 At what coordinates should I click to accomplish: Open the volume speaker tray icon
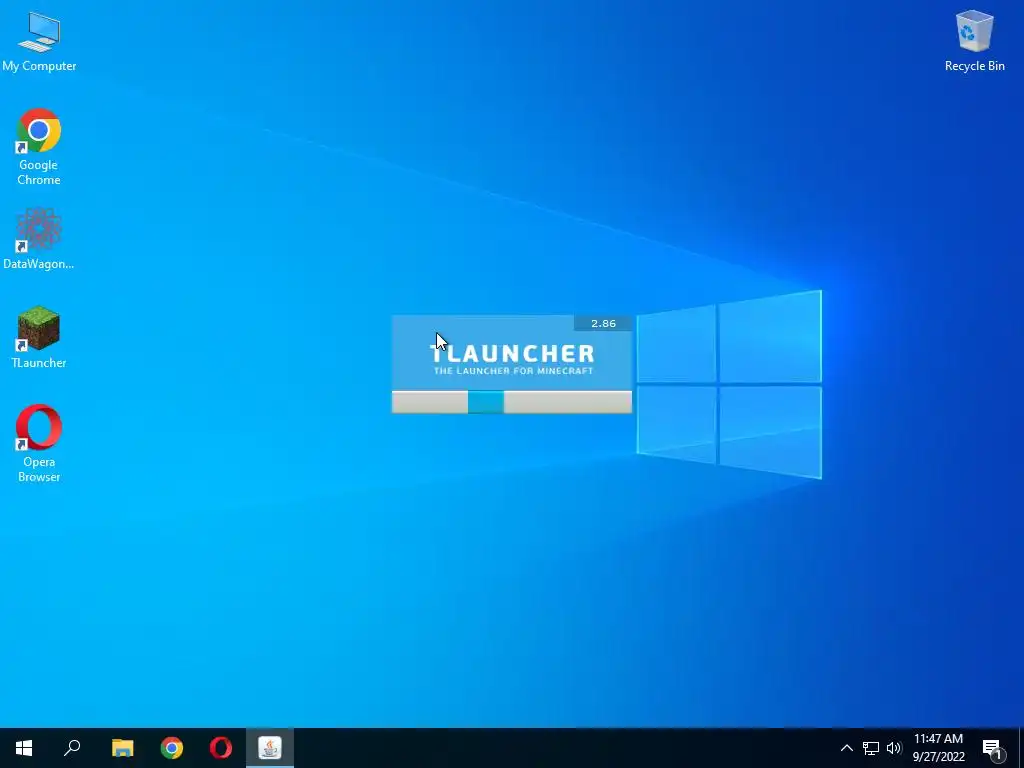point(893,748)
